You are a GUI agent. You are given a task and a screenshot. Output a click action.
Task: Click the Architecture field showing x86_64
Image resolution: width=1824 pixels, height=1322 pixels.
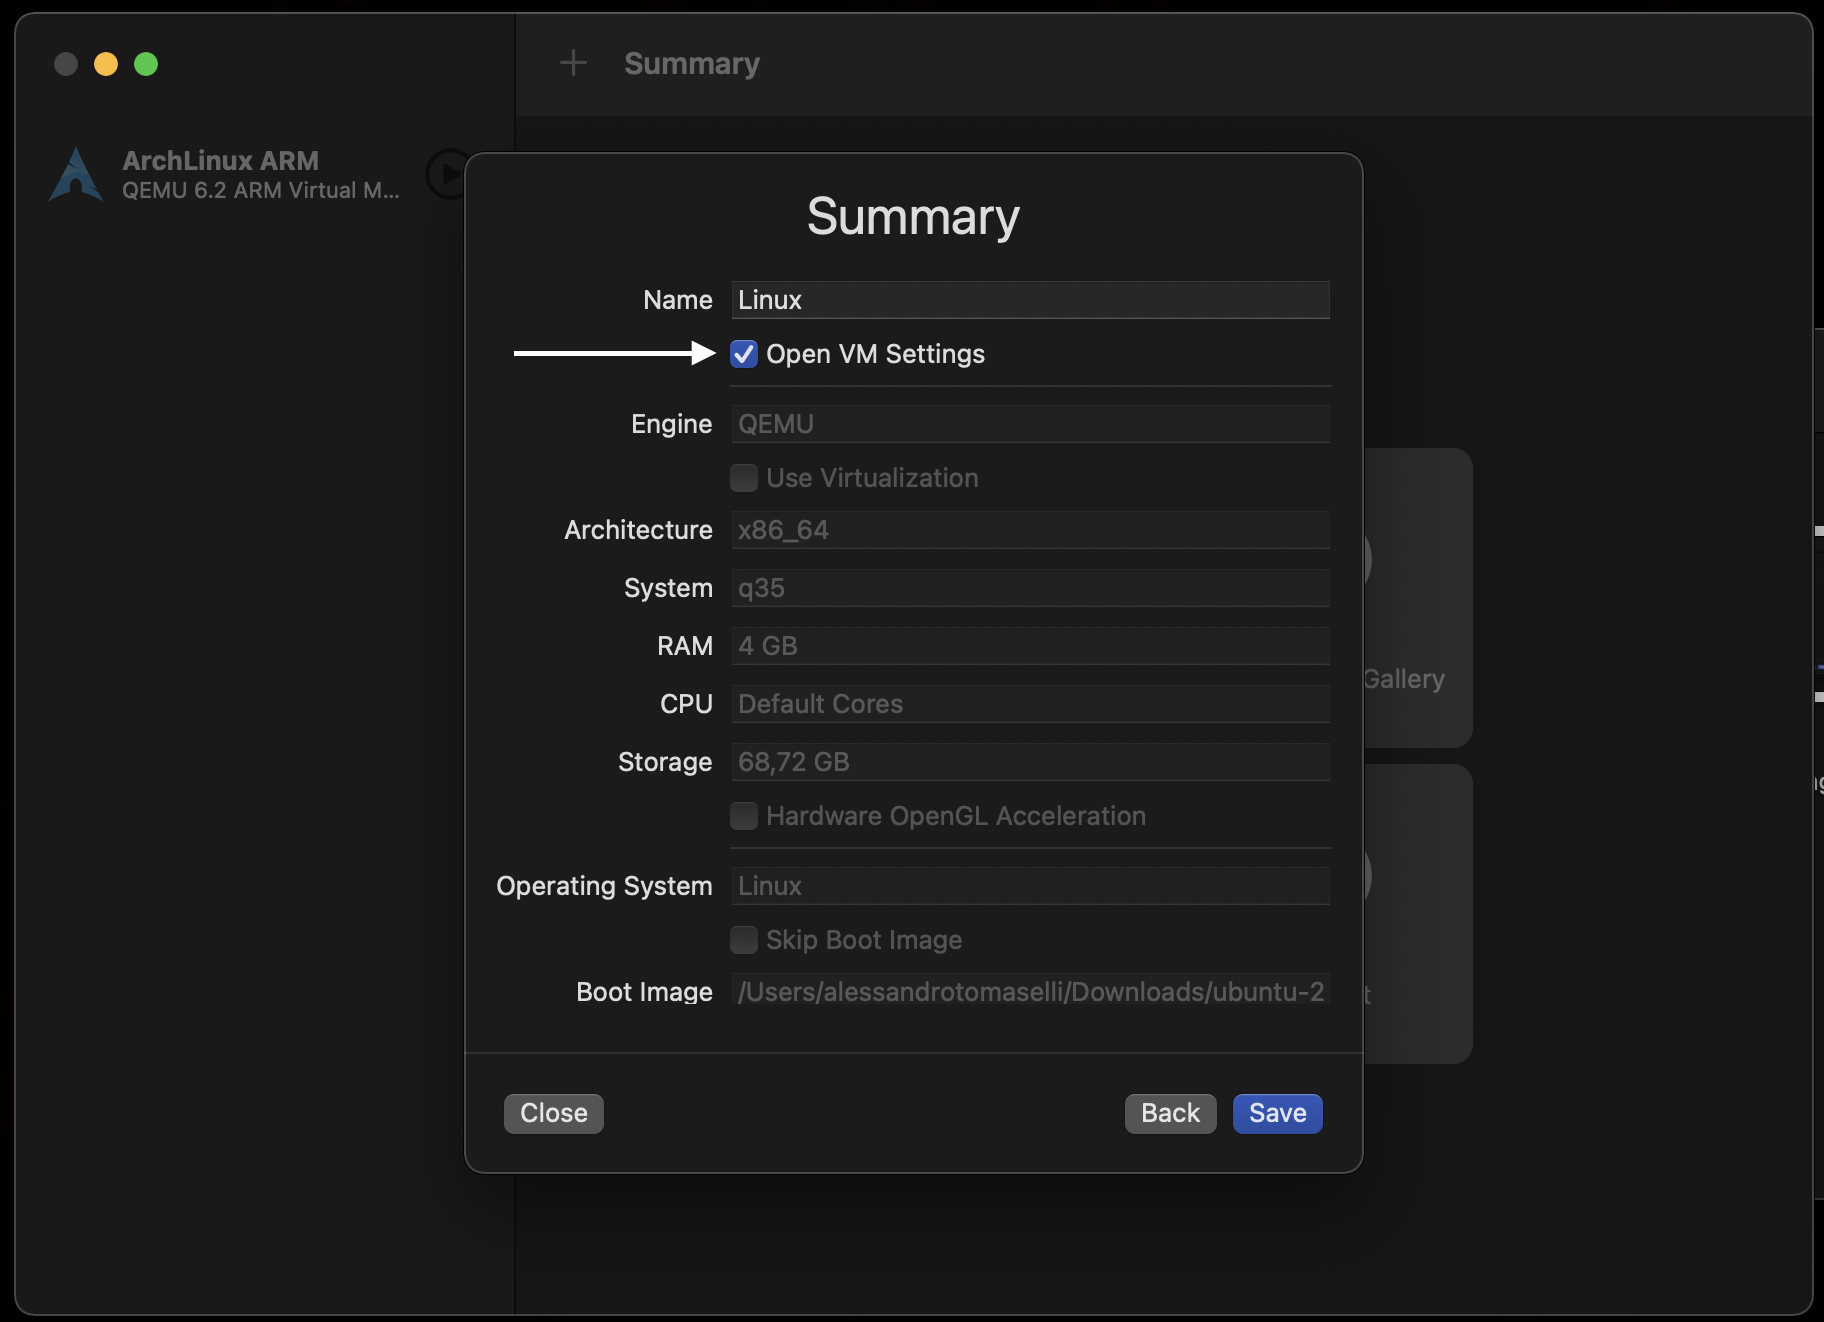tap(1030, 530)
